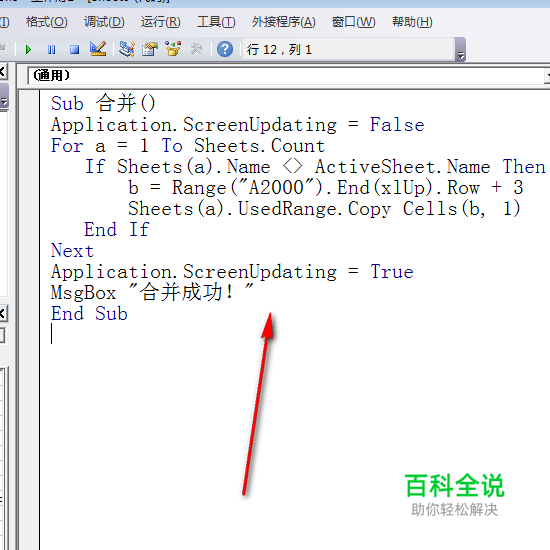The image size is (550, 550).
Task: Close the properties side panel
Action: (3, 313)
